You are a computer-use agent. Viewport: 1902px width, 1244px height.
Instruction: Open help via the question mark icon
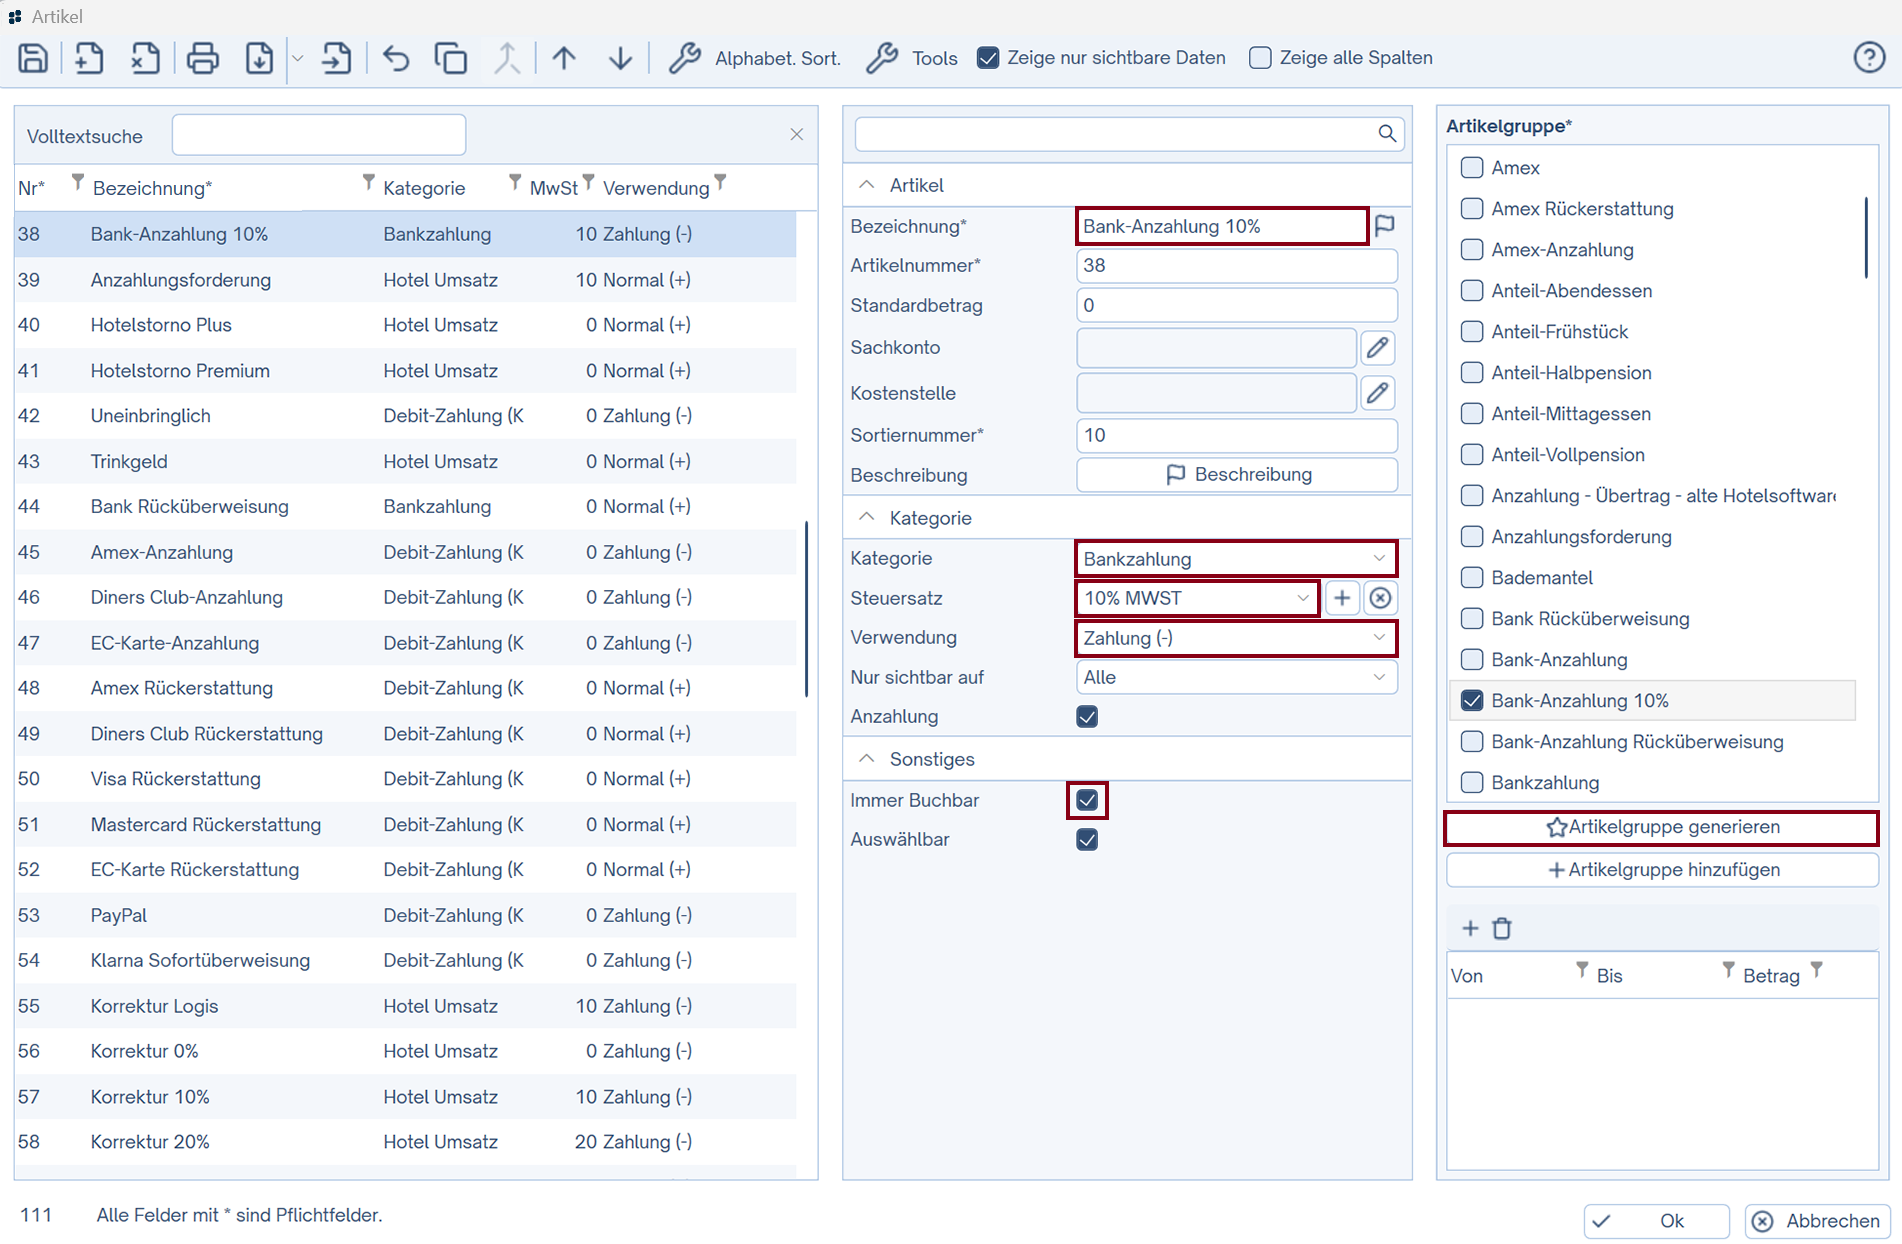1868,58
